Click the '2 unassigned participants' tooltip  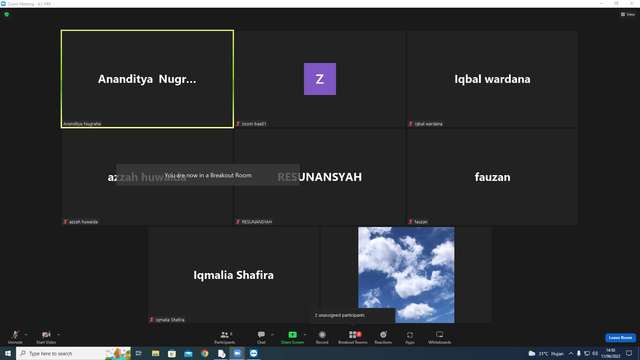tap(352, 315)
